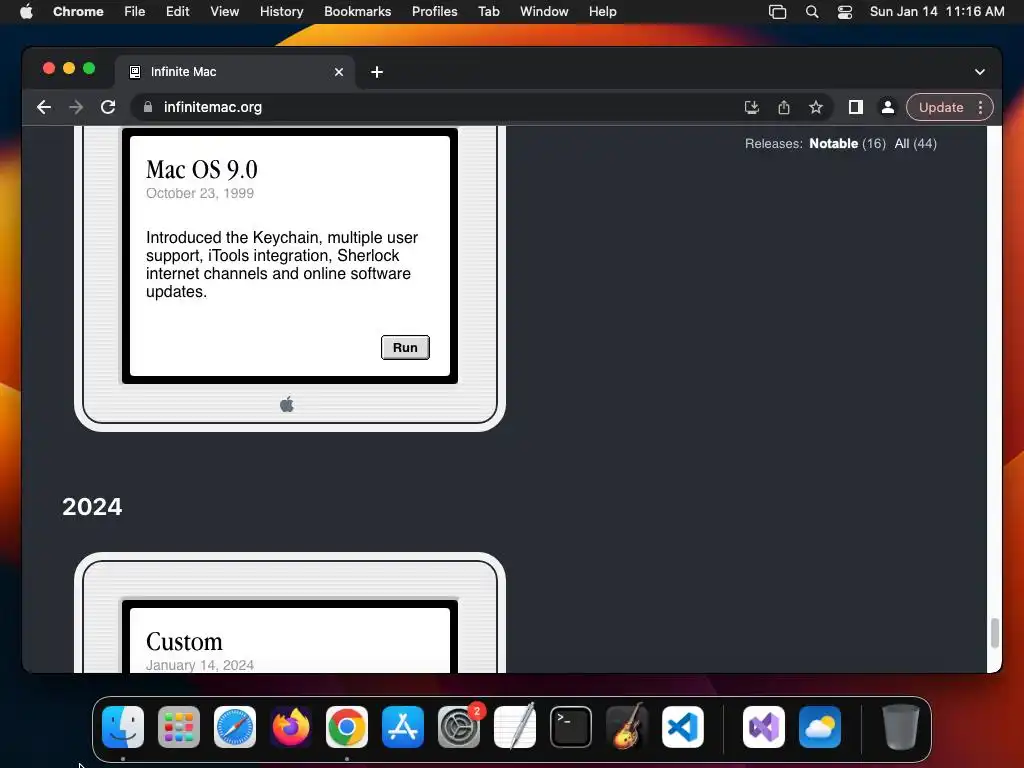1024x768 pixels.
Task: Open a new tab
Action: click(377, 72)
